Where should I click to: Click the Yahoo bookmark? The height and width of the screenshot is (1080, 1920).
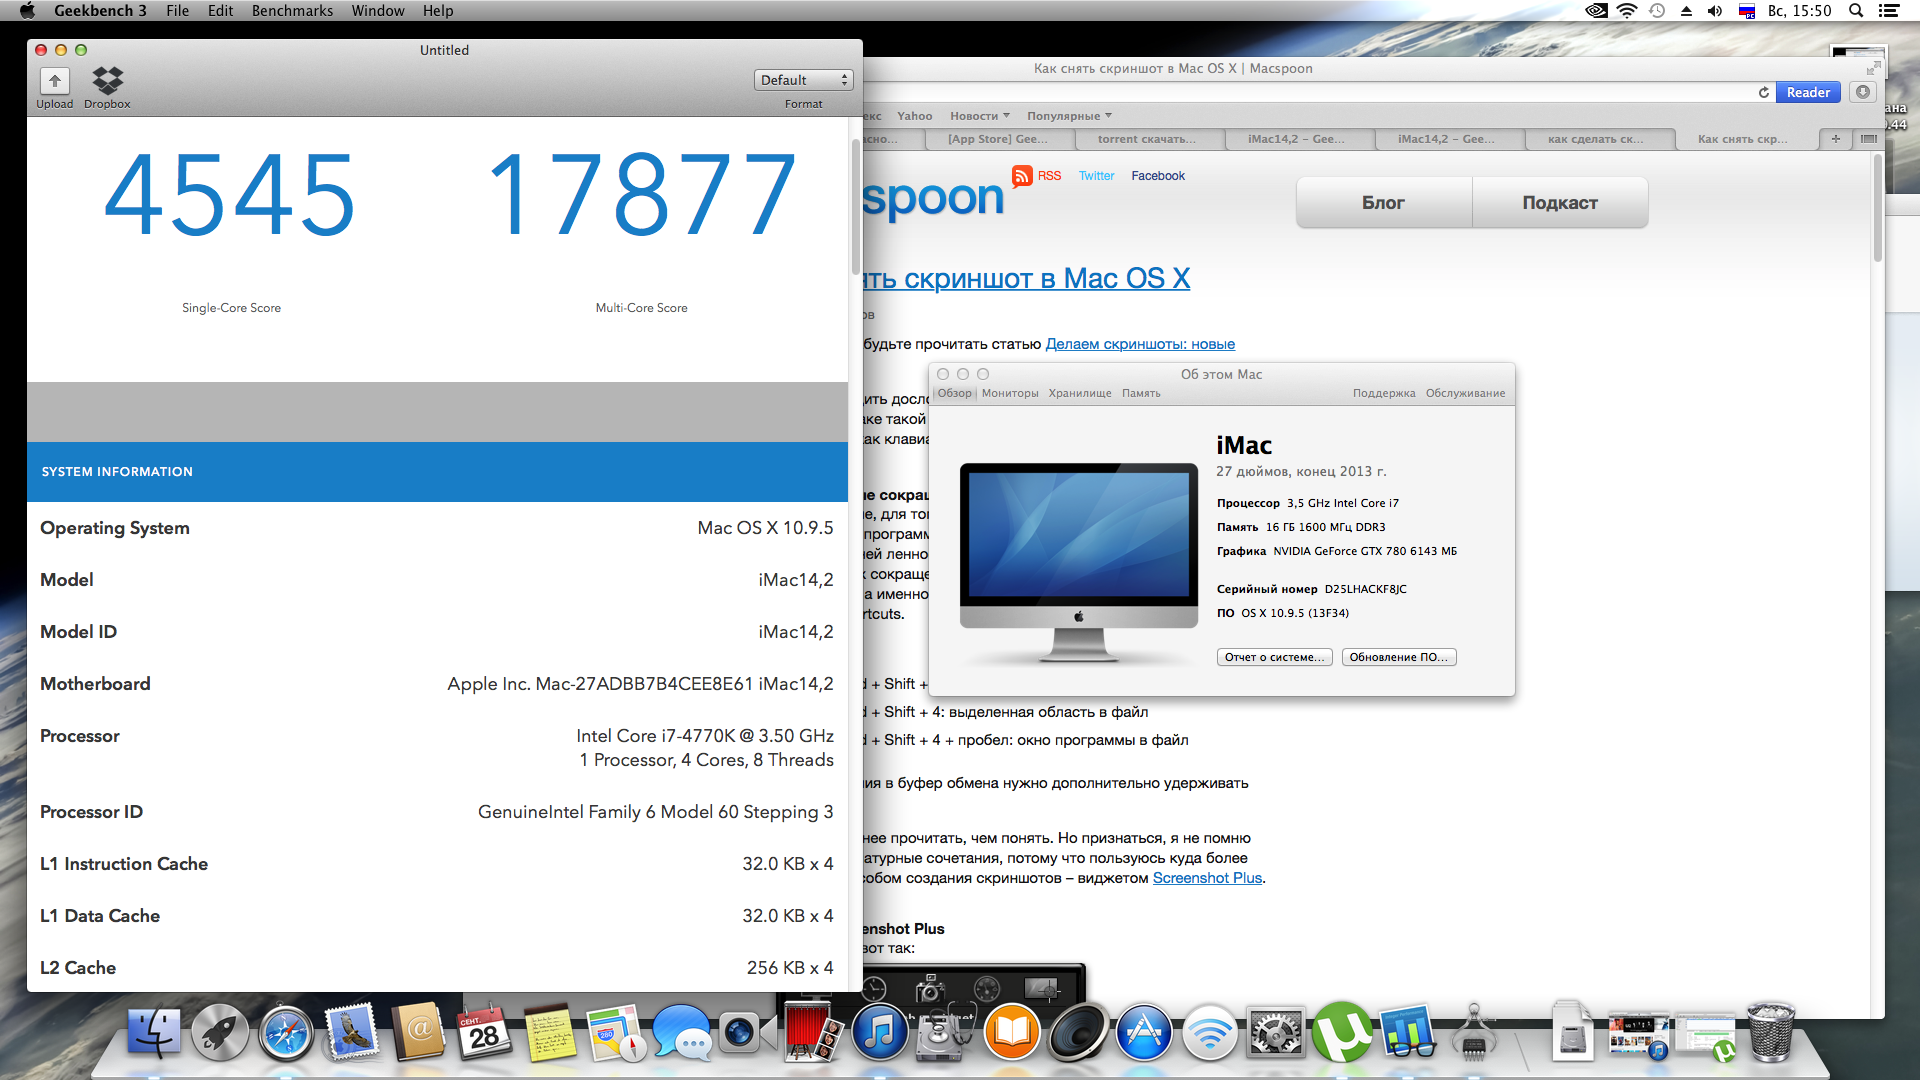pyautogui.click(x=914, y=116)
